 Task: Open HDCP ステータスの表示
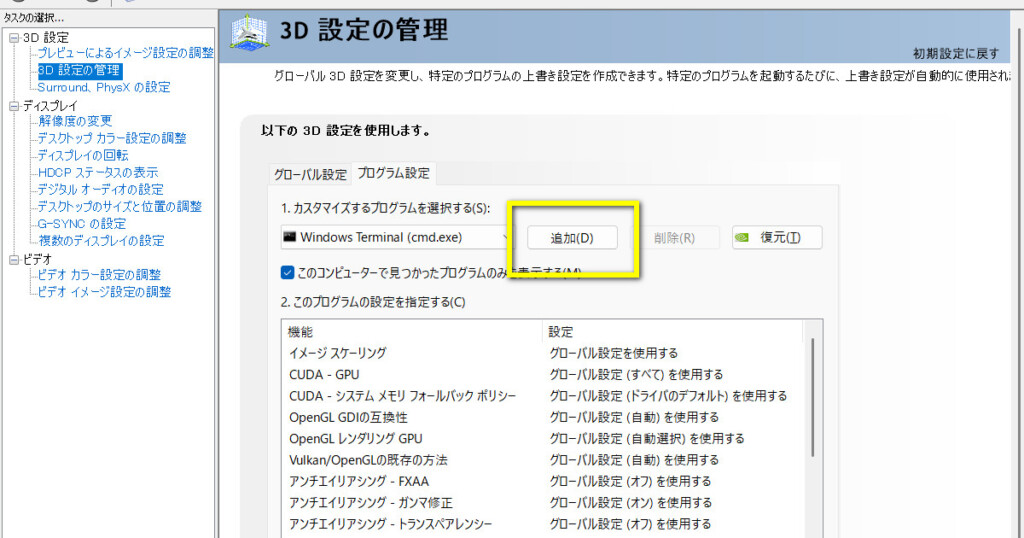point(98,172)
